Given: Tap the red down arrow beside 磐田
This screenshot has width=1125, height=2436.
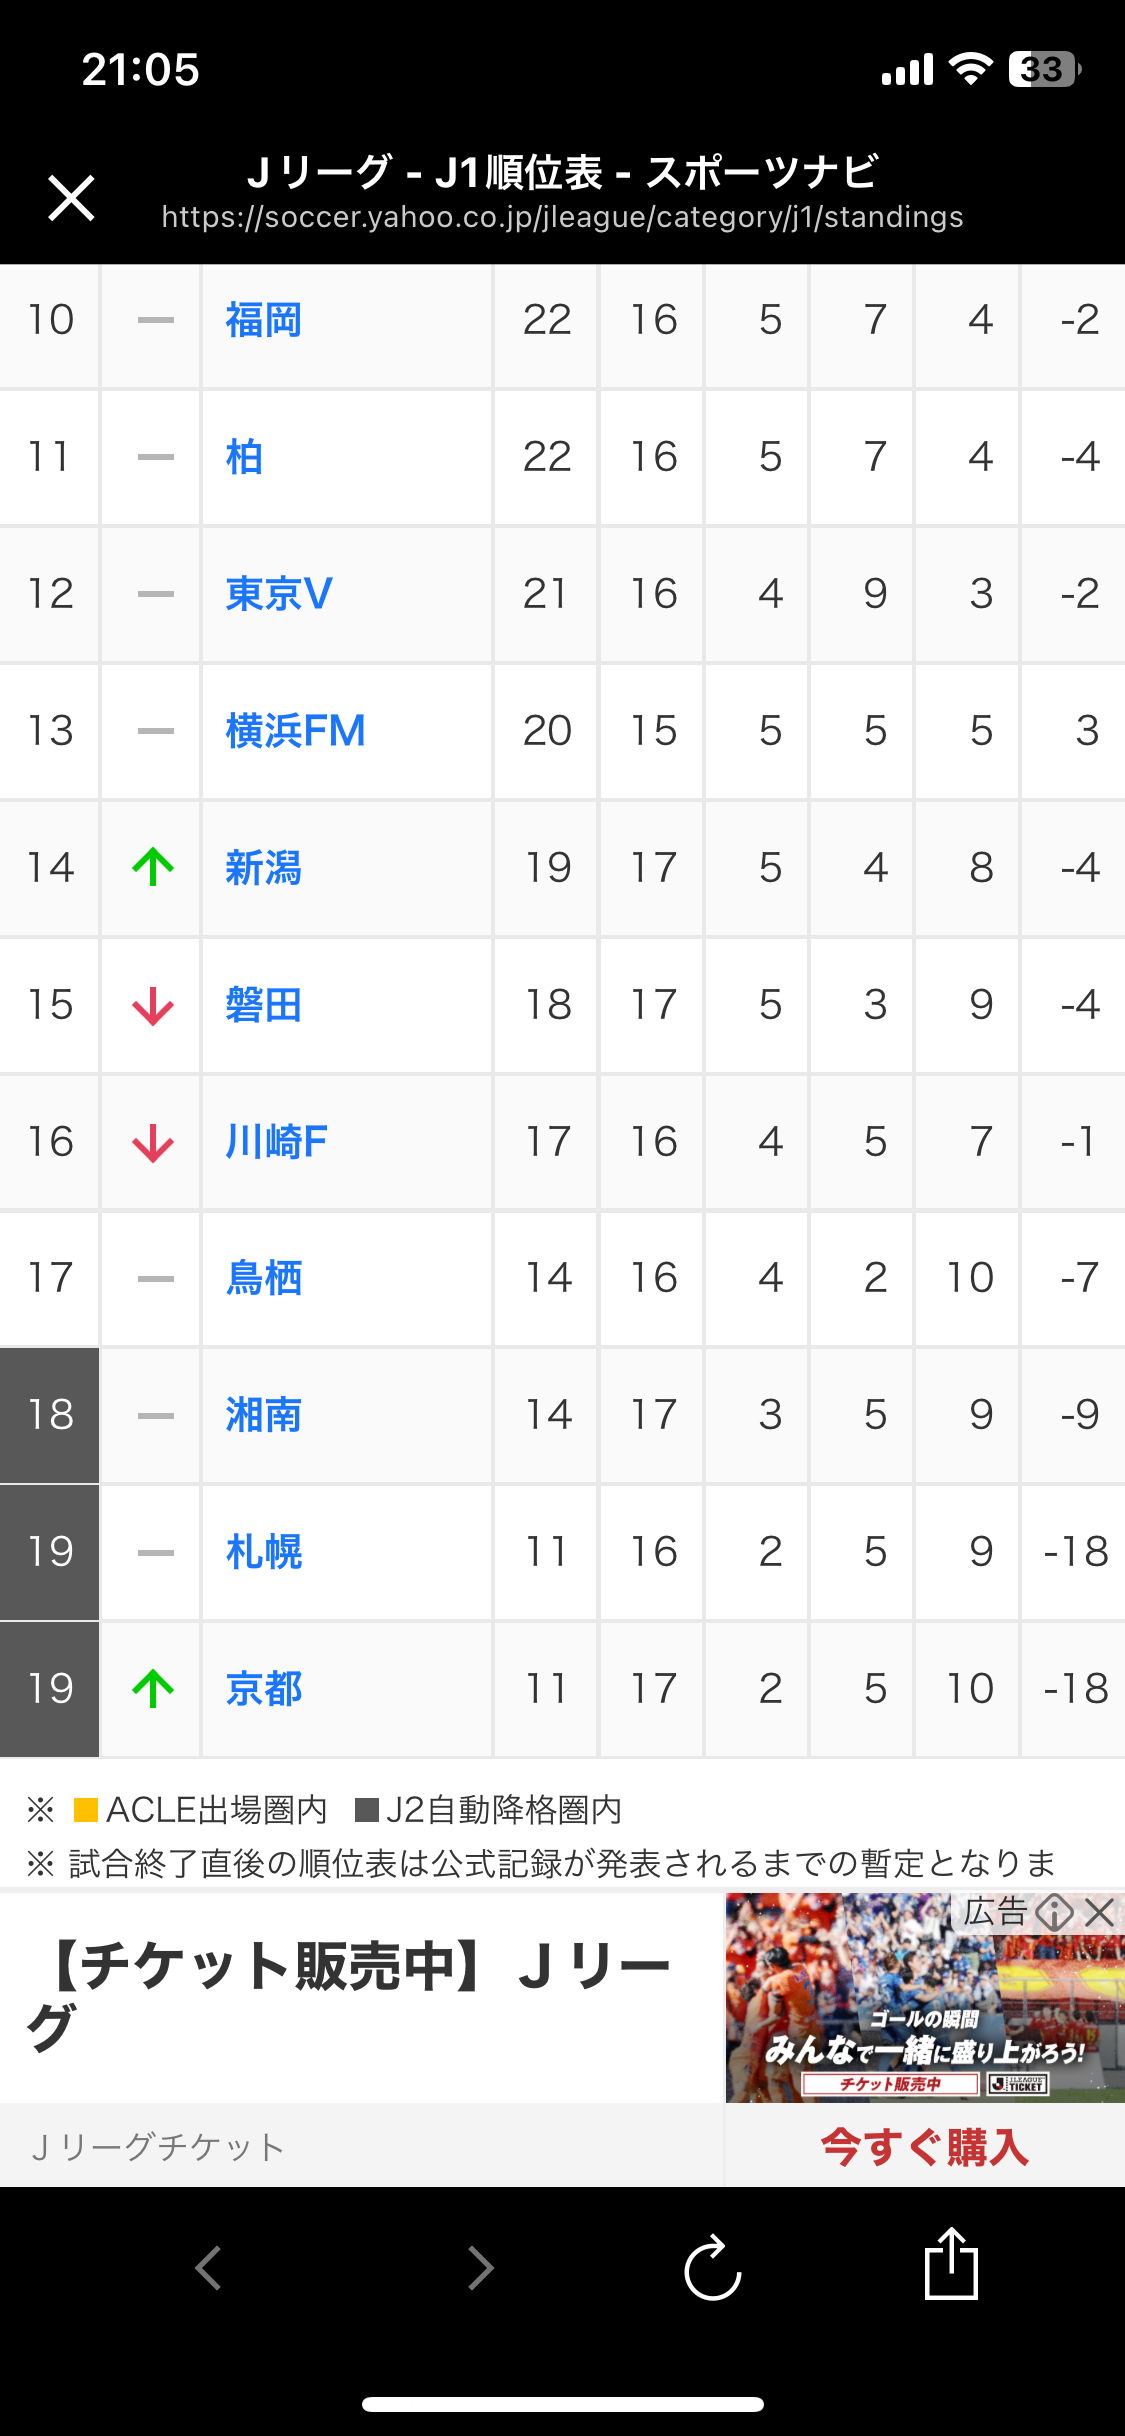Looking at the screenshot, I should pos(153,1005).
